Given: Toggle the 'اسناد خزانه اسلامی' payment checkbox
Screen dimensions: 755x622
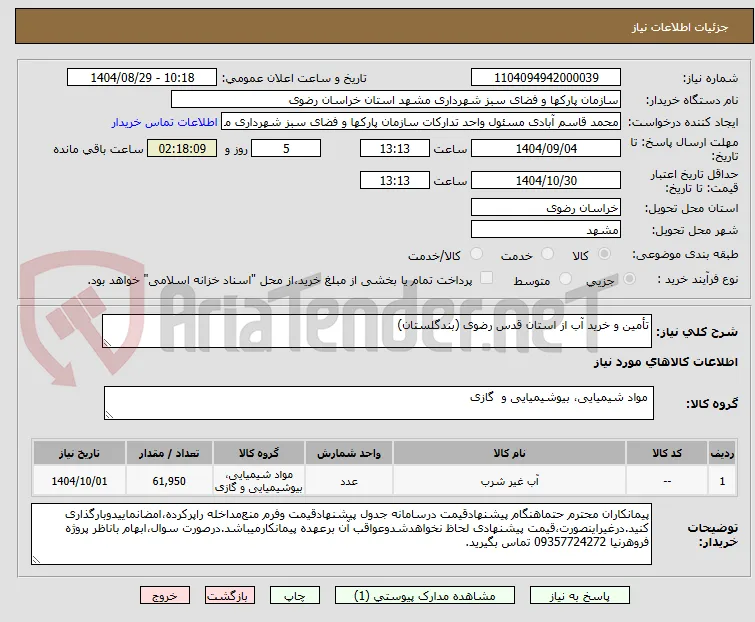Looking at the screenshot, I should click(487, 277).
